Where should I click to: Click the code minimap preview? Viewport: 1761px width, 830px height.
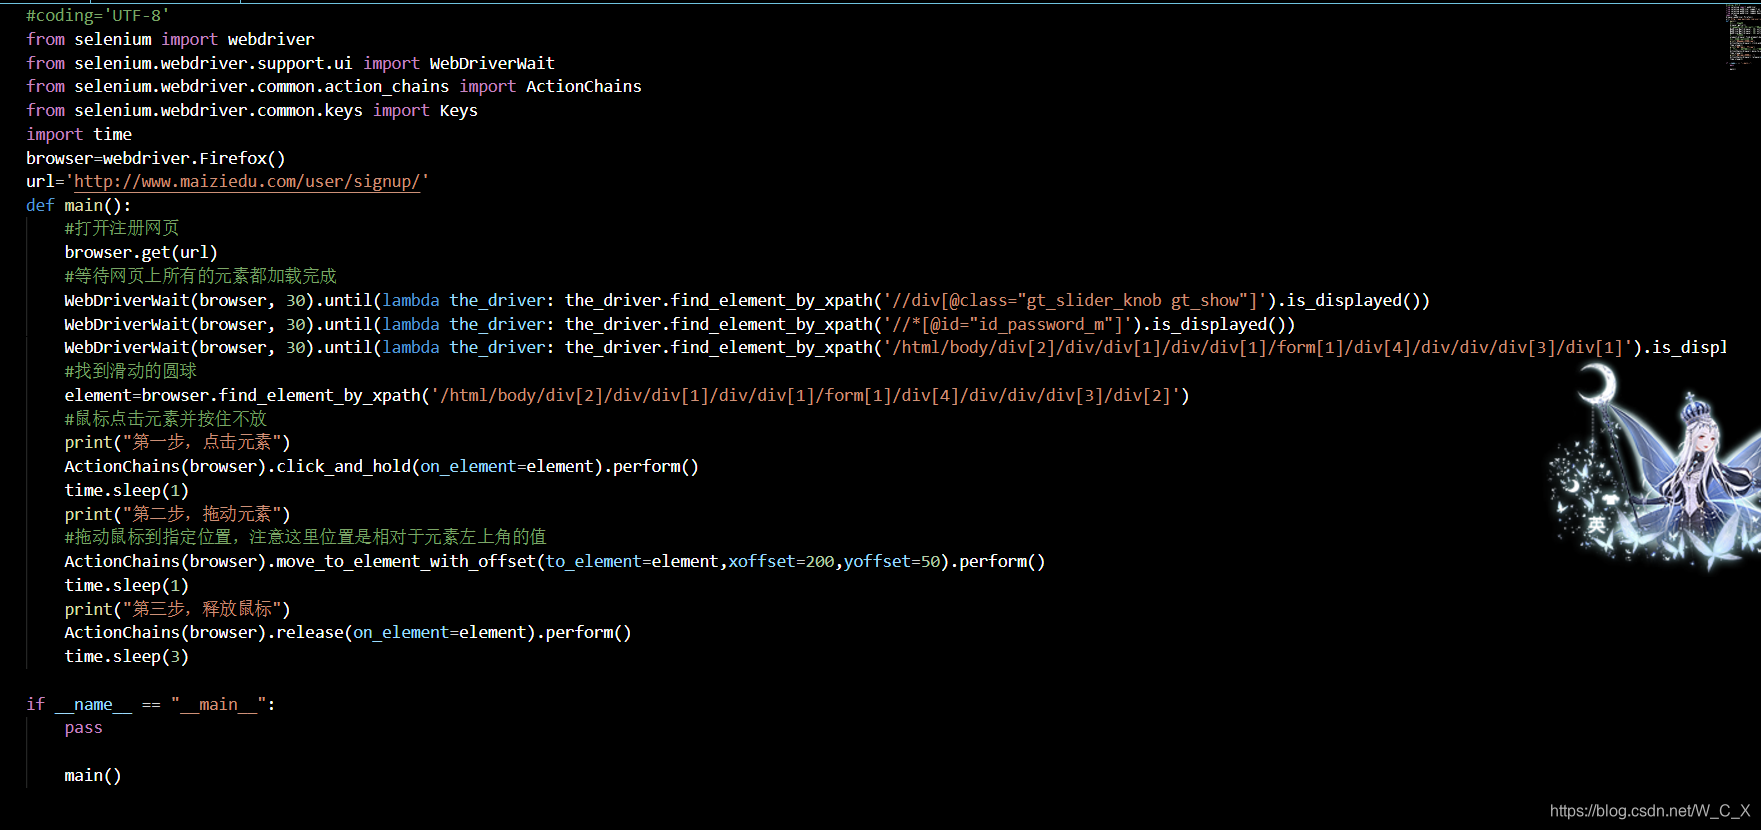point(1744,37)
